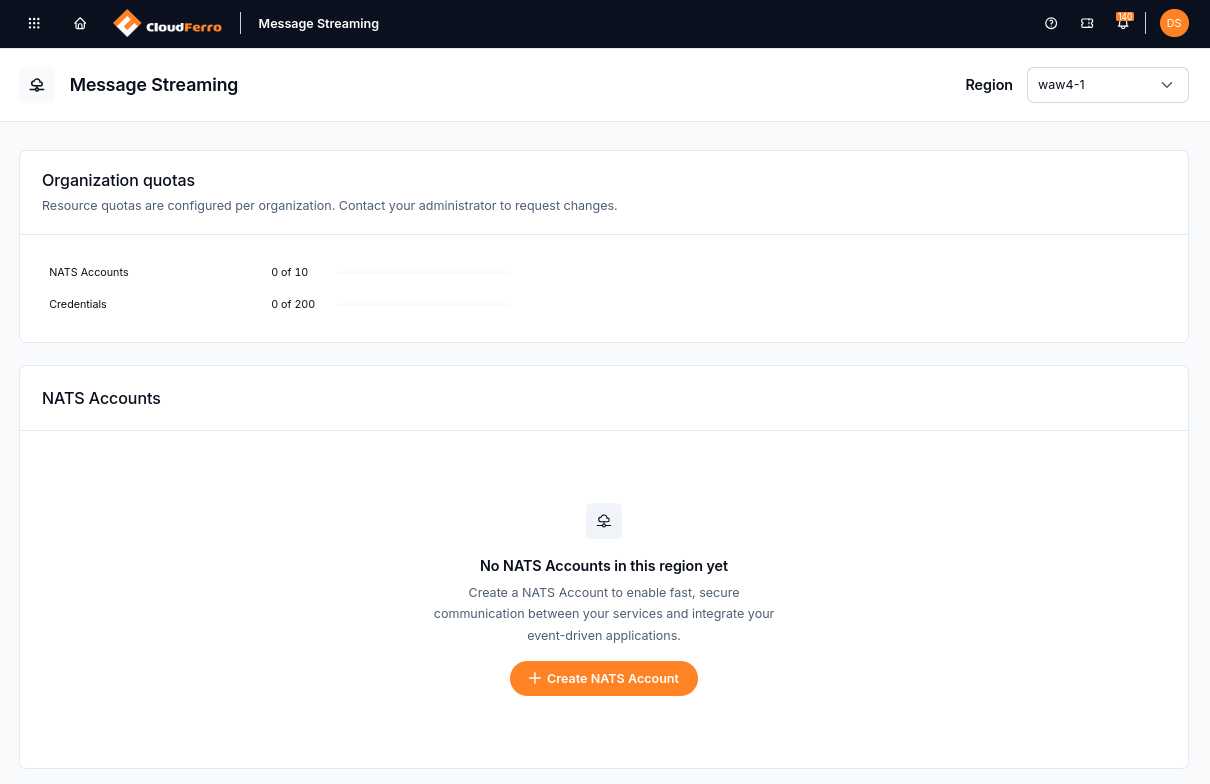This screenshot has width=1210, height=784.
Task: Open the Region waw4-1 dropdown
Action: (1108, 85)
